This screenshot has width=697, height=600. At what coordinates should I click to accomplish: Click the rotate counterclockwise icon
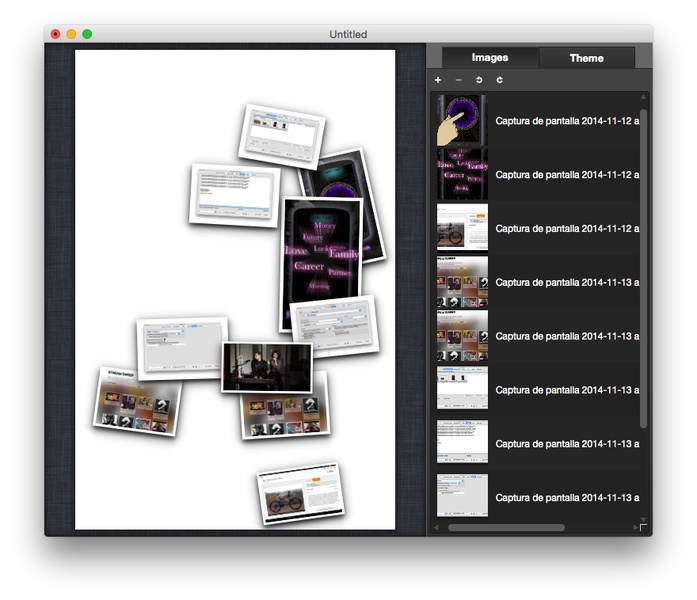(x=479, y=80)
